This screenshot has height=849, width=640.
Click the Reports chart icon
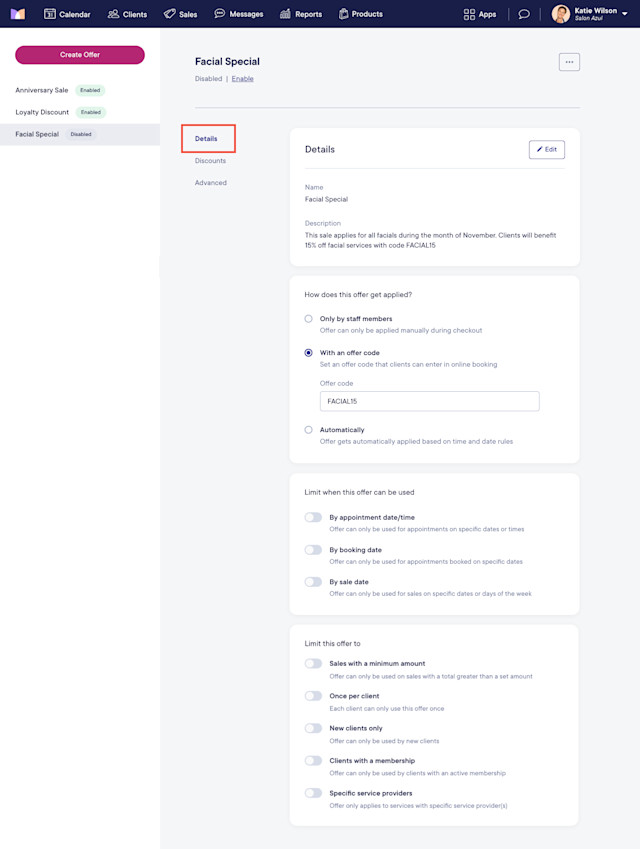coord(285,14)
